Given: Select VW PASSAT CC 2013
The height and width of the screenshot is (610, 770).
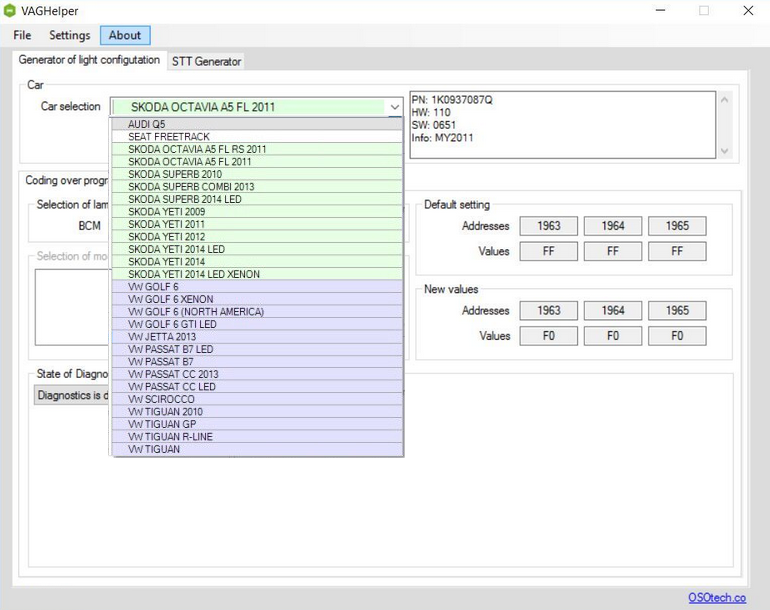Looking at the screenshot, I should point(257,374).
